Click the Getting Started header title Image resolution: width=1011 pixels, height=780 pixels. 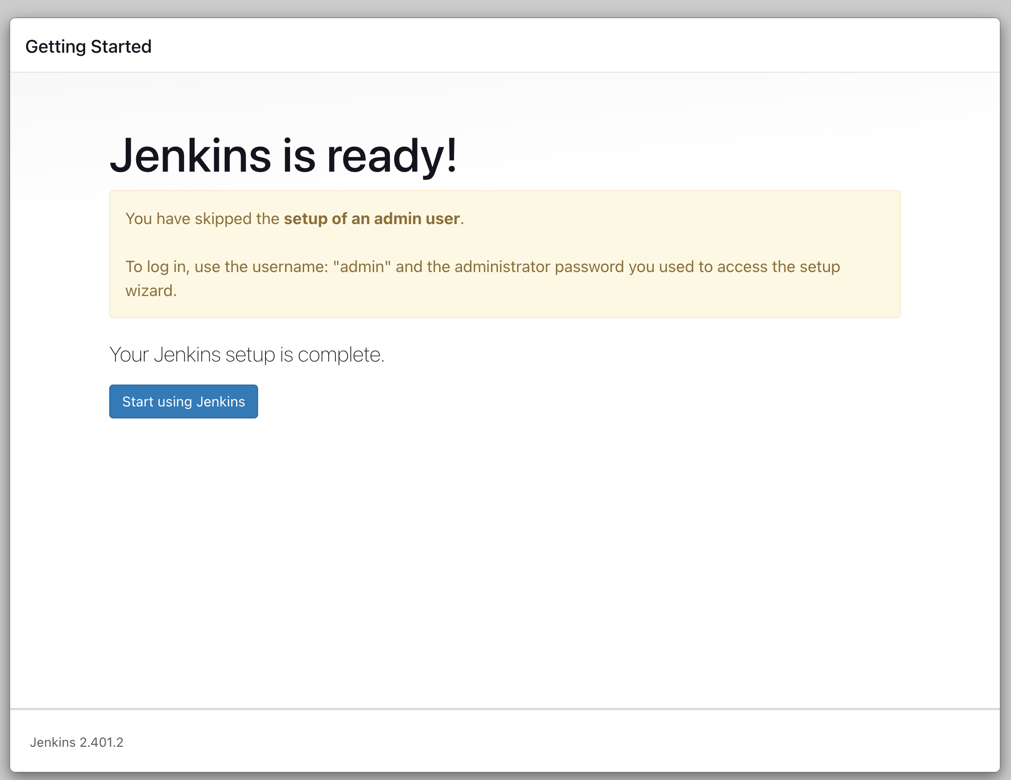tap(88, 47)
